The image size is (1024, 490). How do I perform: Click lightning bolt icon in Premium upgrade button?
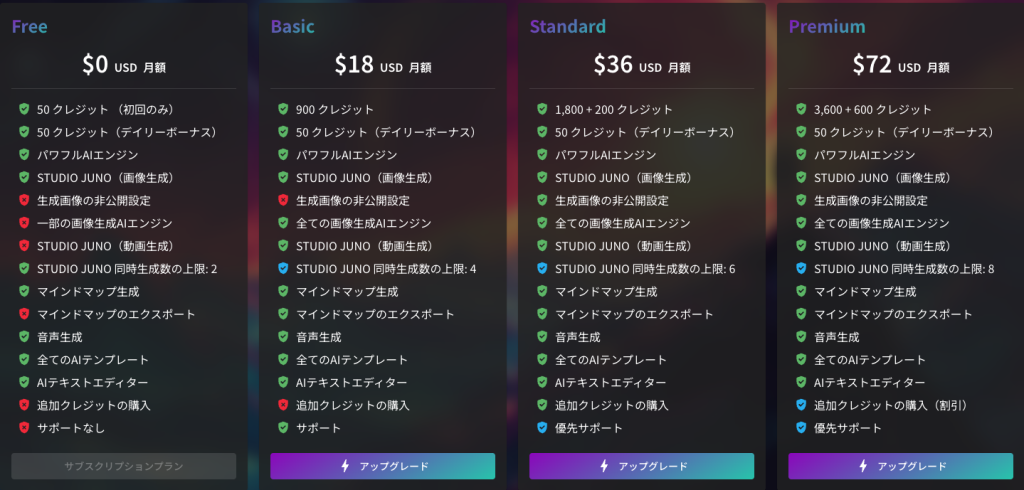click(x=863, y=466)
